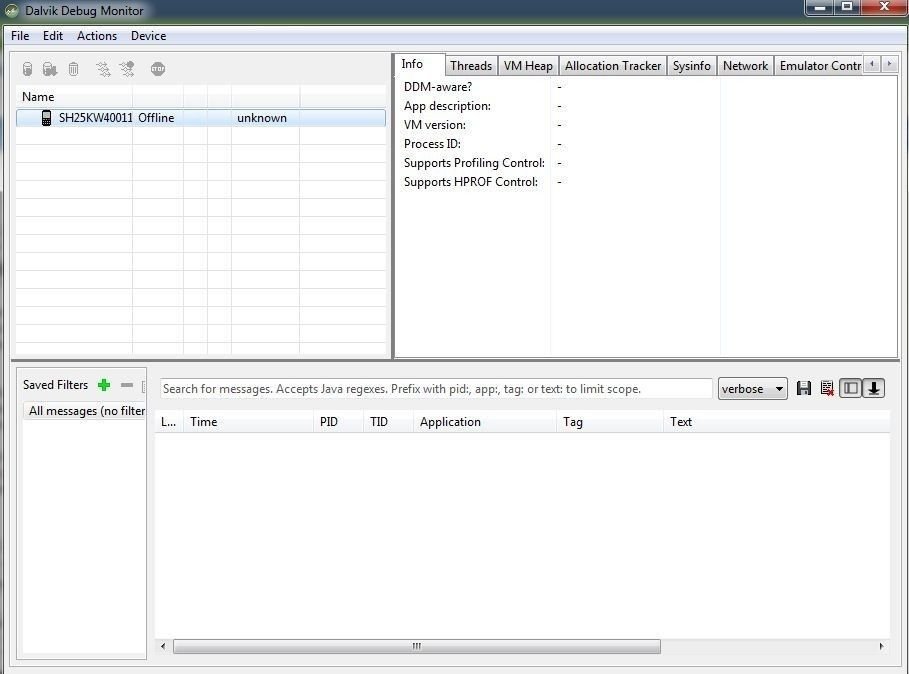Click the Offline status of the device
The height and width of the screenshot is (674, 909).
[156, 118]
